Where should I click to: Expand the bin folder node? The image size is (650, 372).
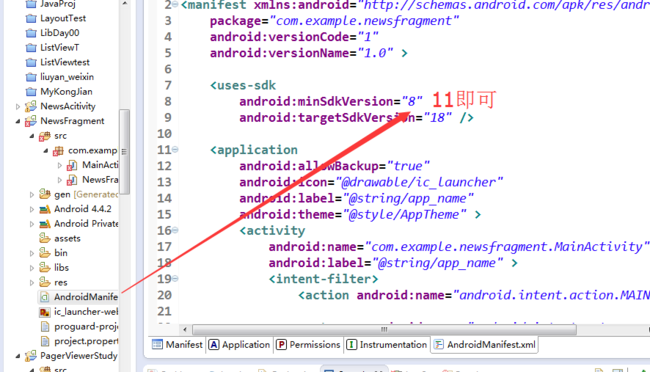tap(32, 253)
